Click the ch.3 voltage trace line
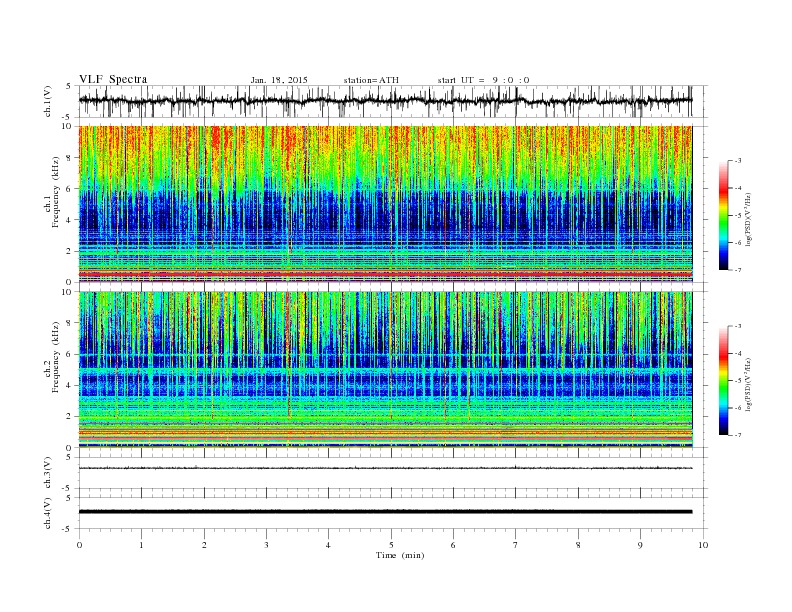The height and width of the screenshot is (612, 792). [x=385, y=468]
